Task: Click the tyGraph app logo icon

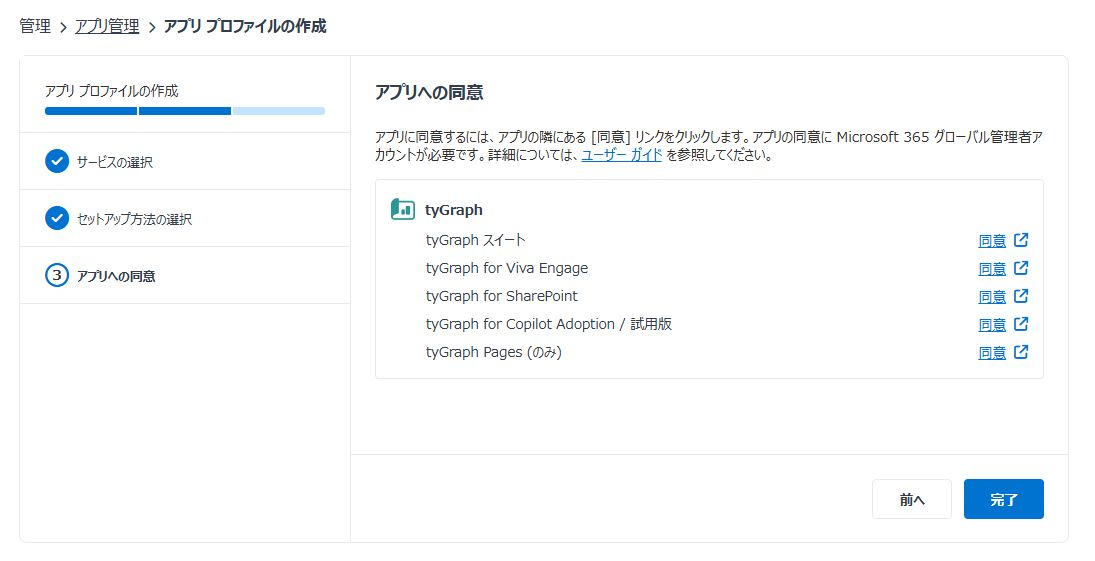Action: click(403, 209)
